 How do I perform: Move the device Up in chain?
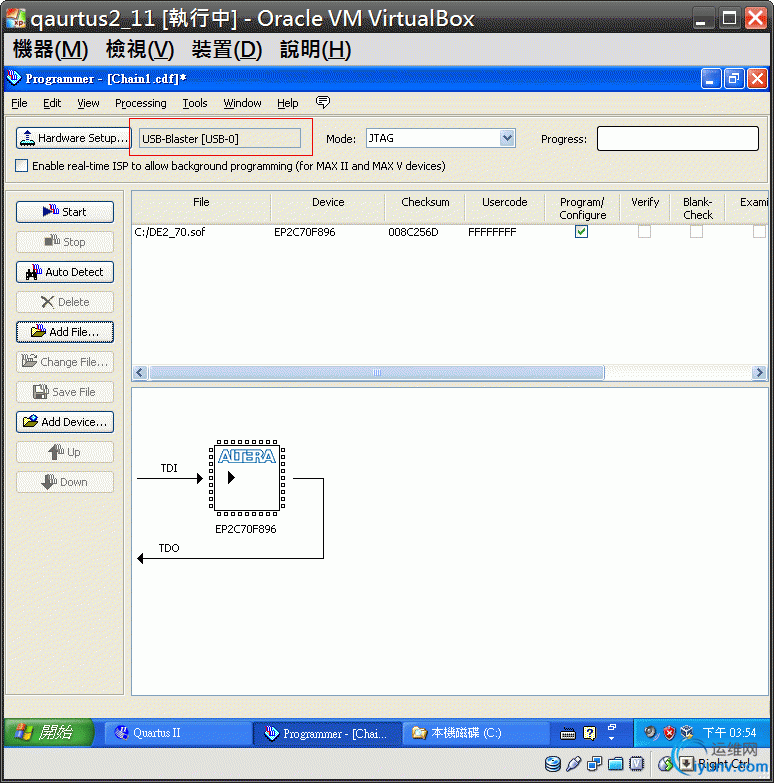click(x=65, y=452)
